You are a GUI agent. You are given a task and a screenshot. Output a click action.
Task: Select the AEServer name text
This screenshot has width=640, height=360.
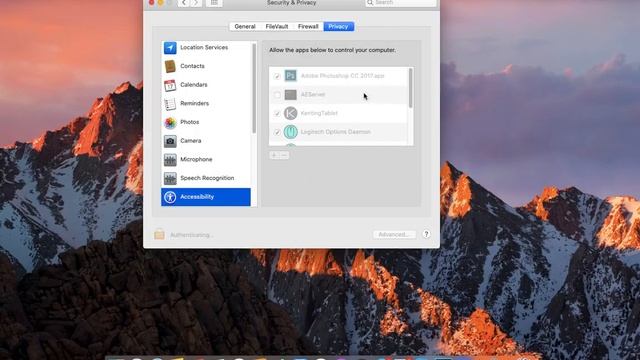pos(313,95)
